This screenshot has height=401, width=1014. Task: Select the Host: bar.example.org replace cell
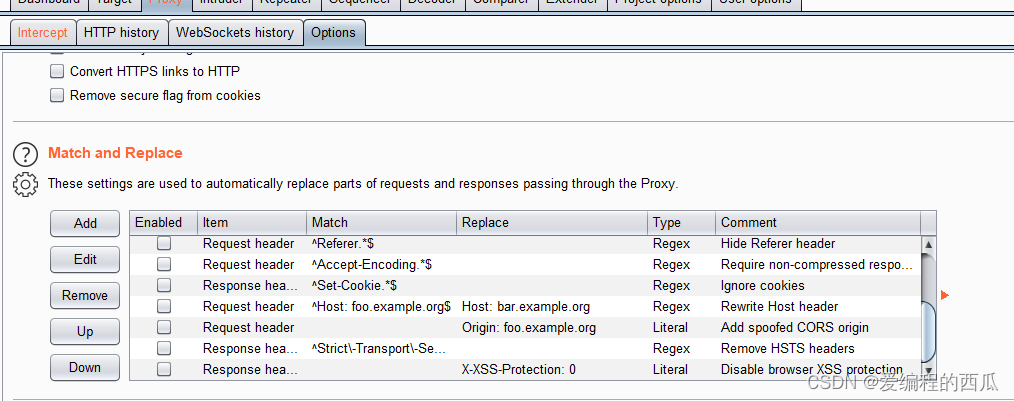(552, 307)
